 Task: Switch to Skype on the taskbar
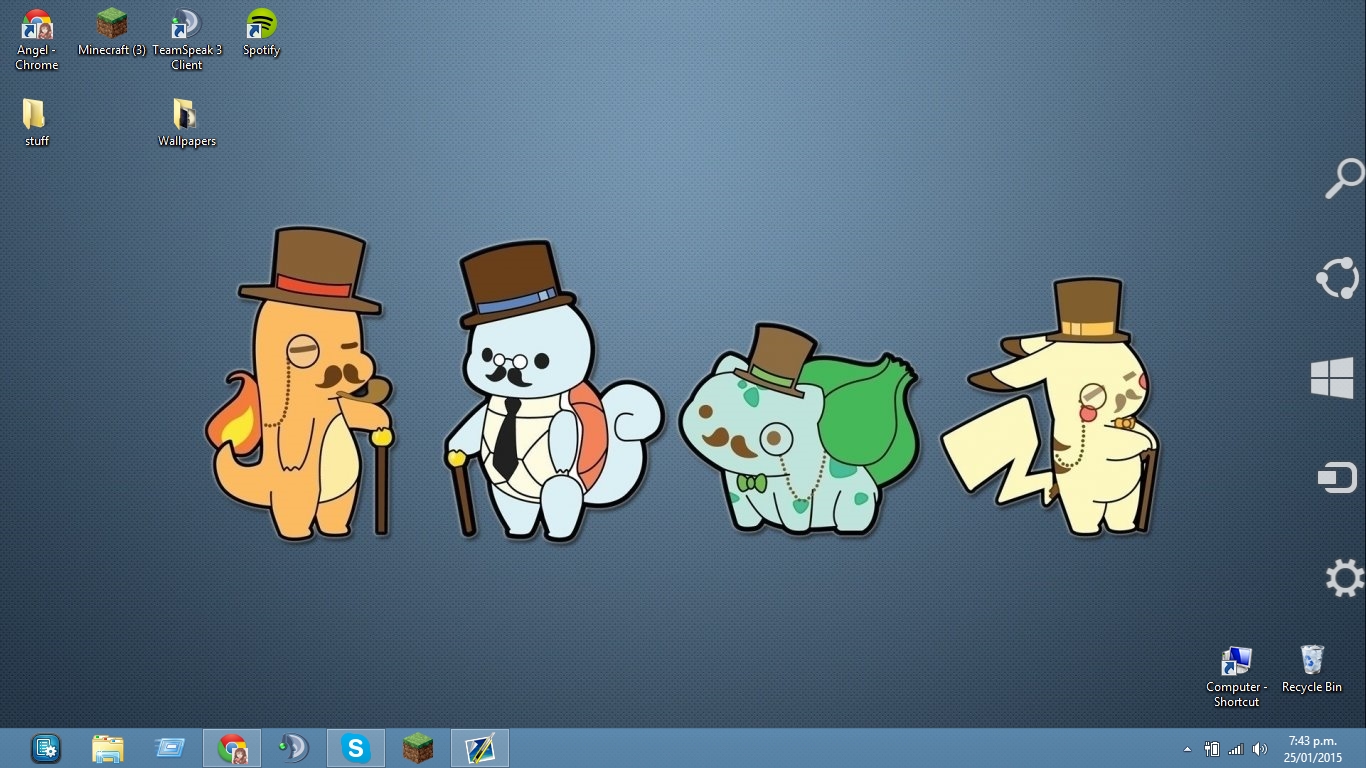click(356, 748)
